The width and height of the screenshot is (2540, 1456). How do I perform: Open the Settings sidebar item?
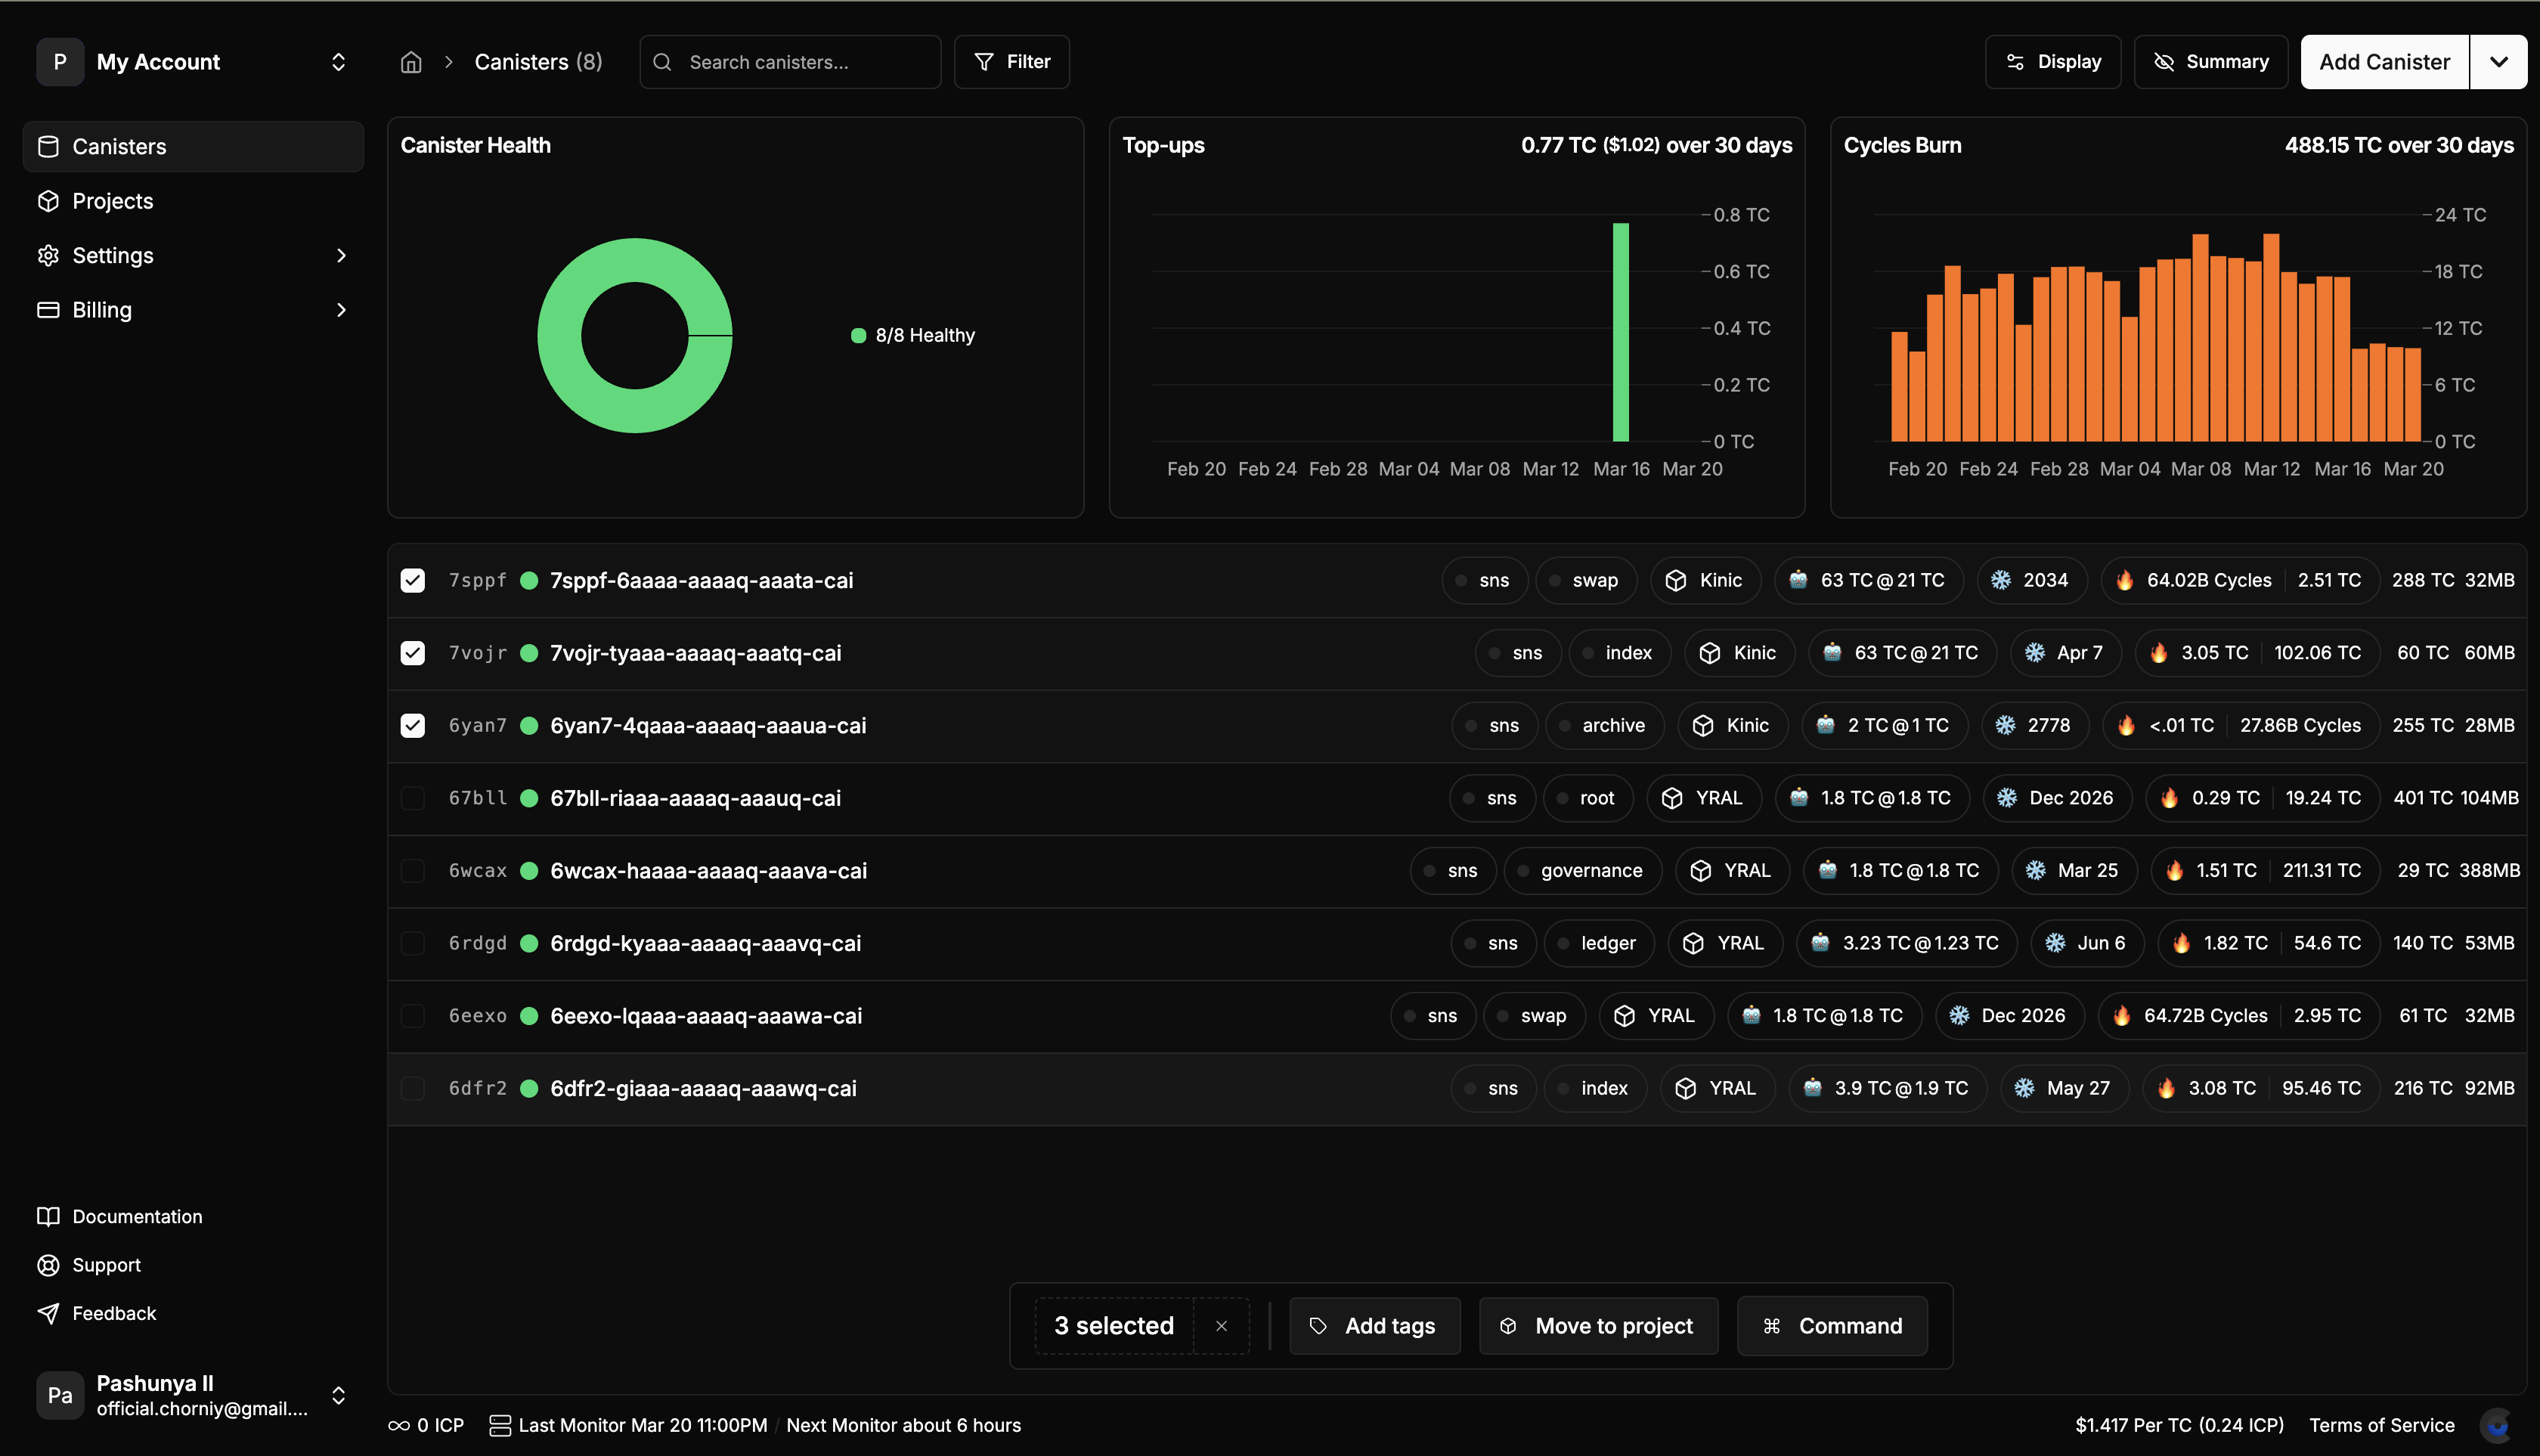pos(112,255)
